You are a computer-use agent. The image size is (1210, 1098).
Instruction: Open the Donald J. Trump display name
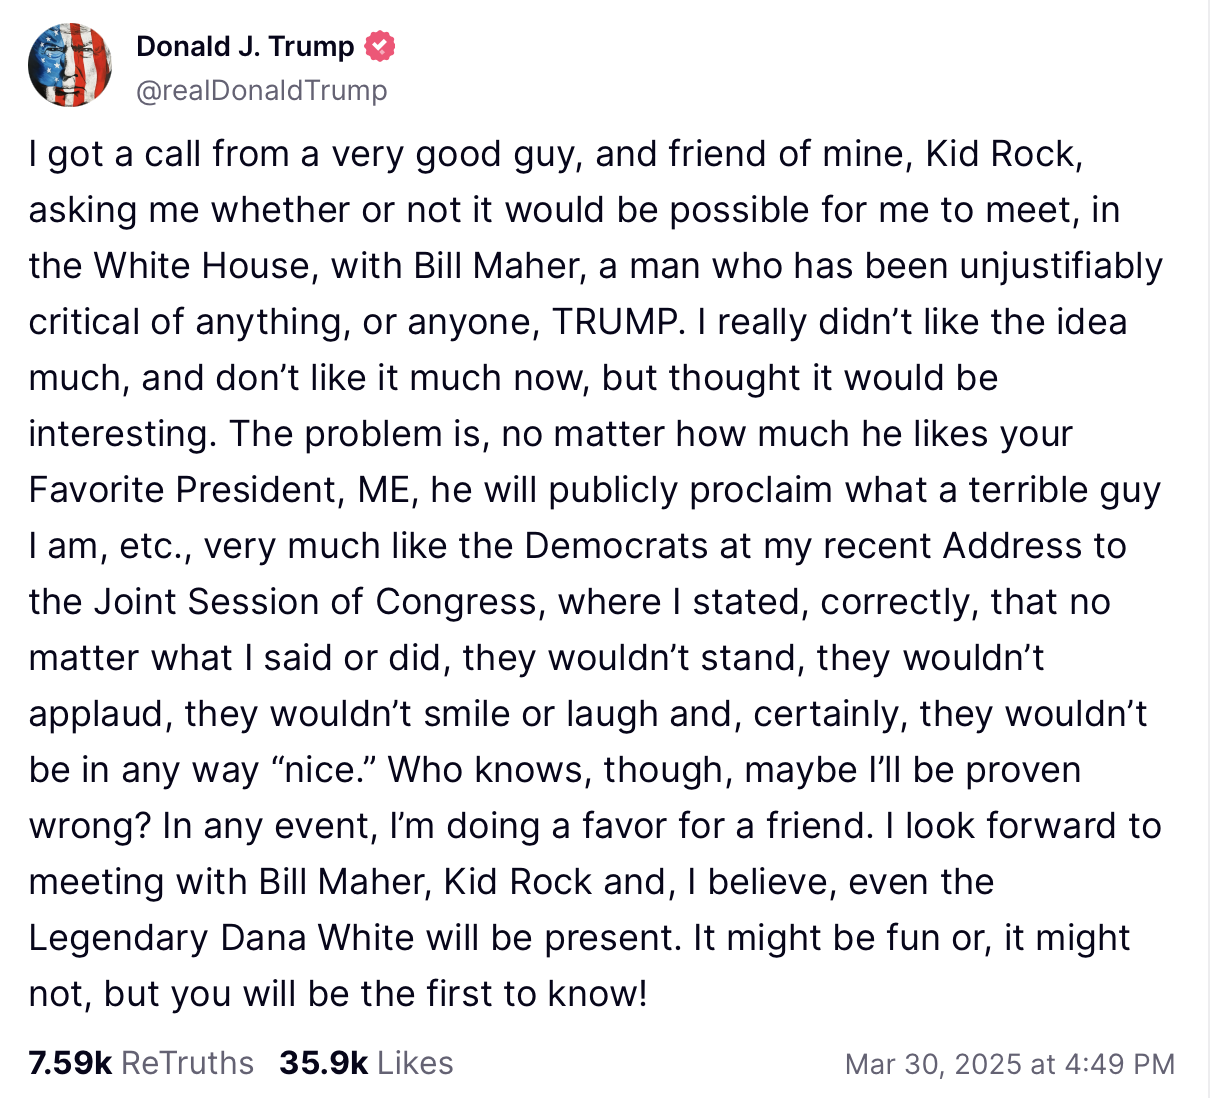click(245, 46)
